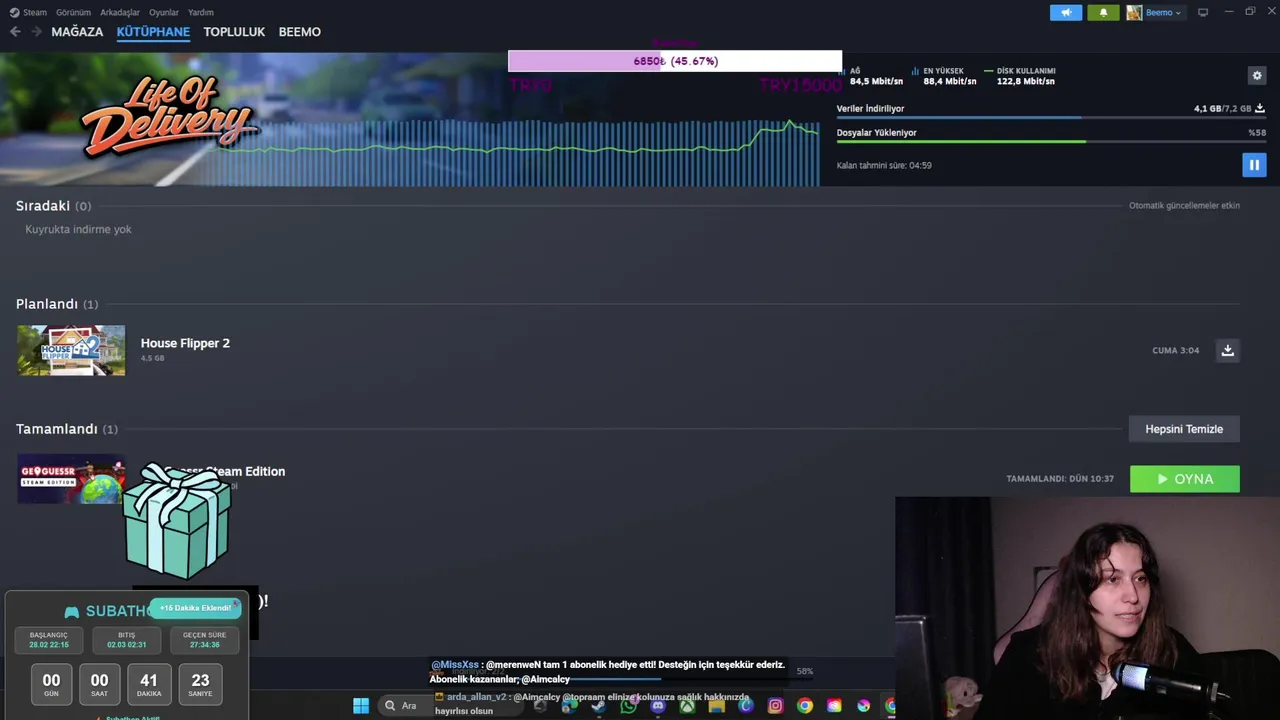
Task: Open Google Chrome from the taskbar
Action: pyautogui.click(x=805, y=706)
